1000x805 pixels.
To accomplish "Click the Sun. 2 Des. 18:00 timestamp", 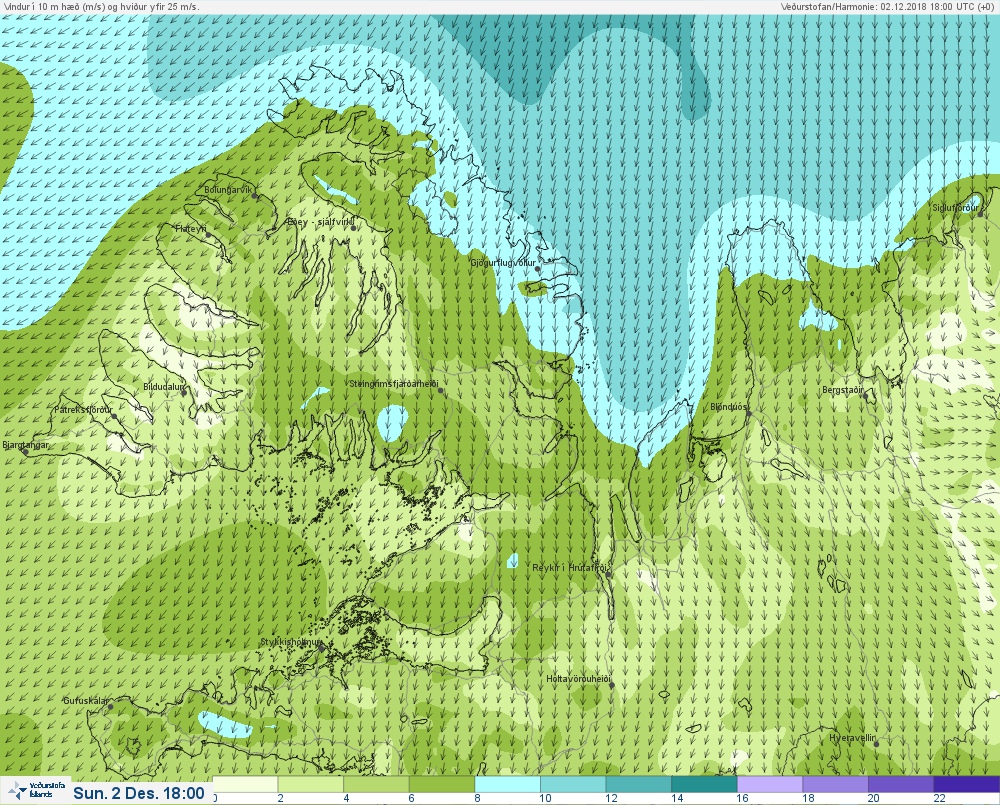I will coord(138,793).
